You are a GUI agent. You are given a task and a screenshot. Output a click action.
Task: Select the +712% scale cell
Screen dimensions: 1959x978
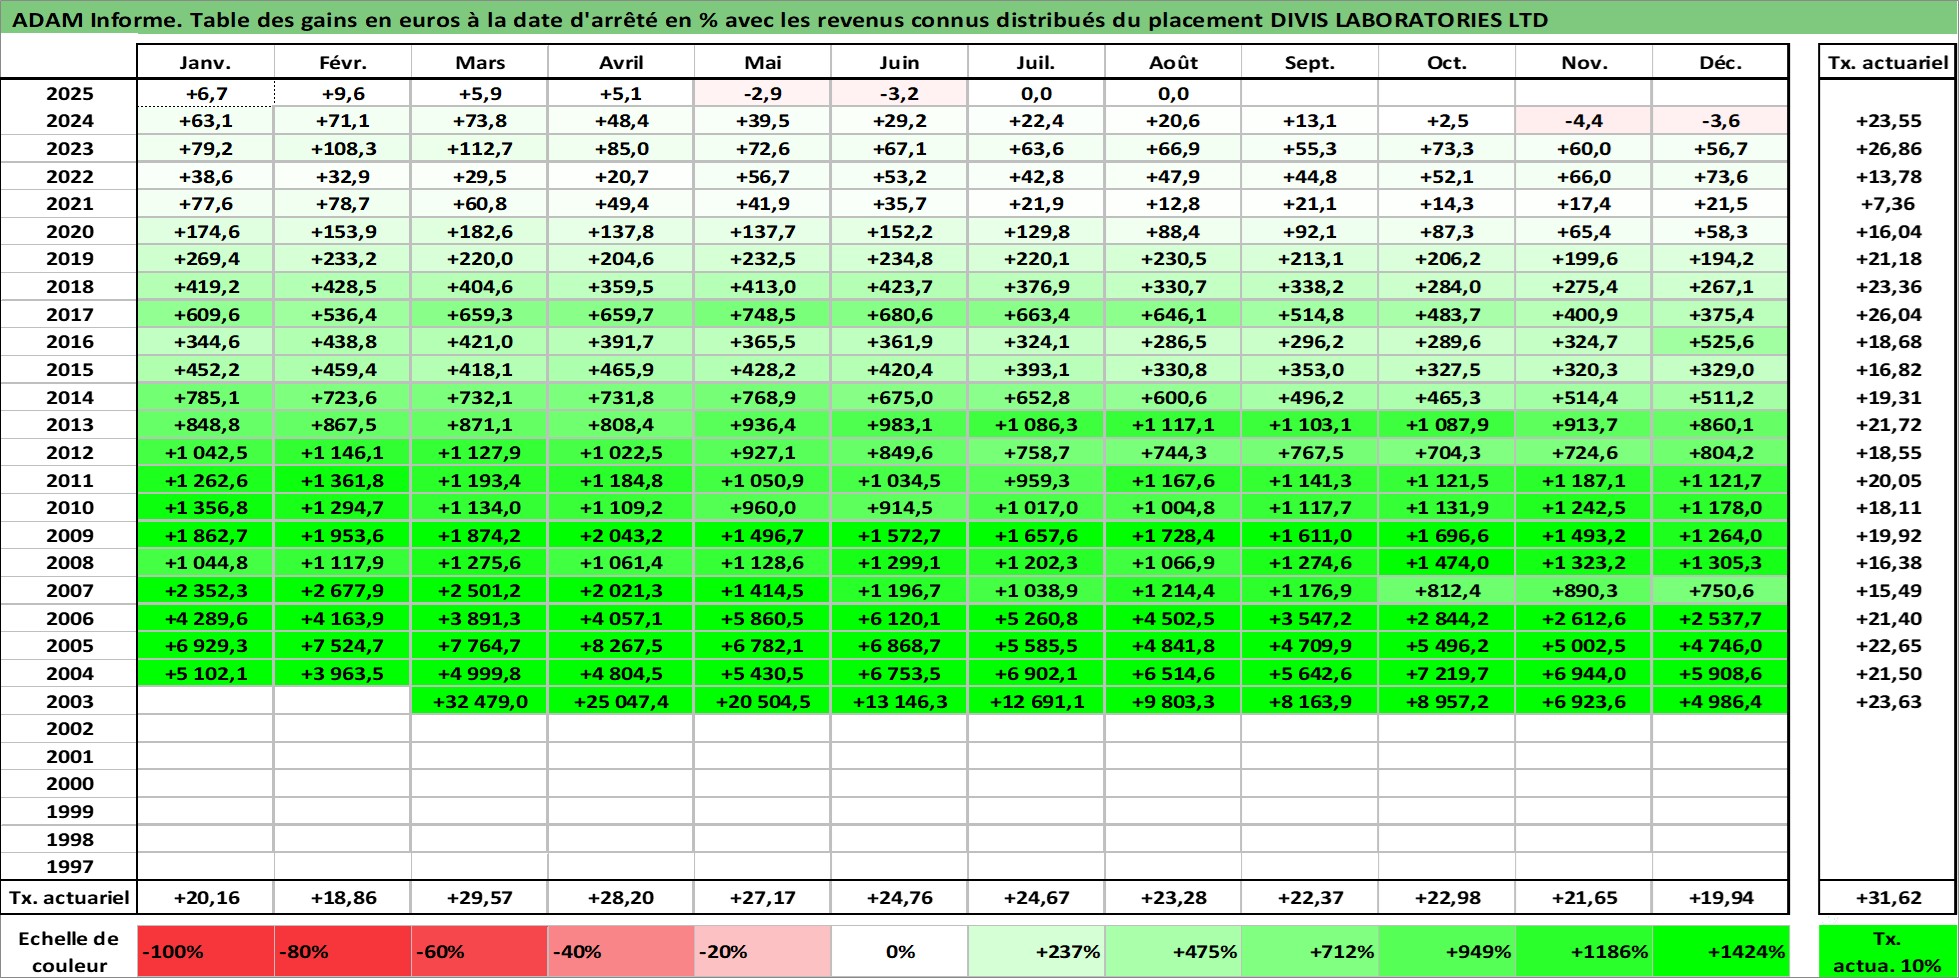(x=1310, y=951)
